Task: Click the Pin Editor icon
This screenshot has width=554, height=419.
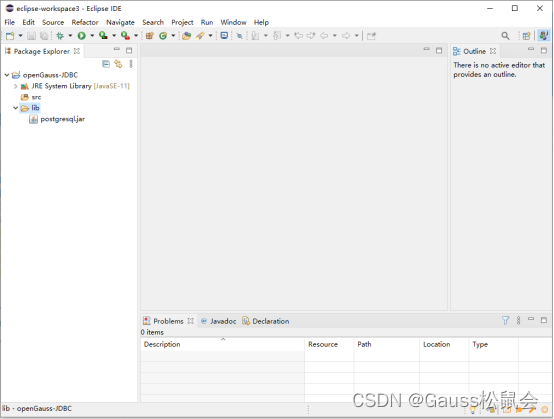Action: 371,36
